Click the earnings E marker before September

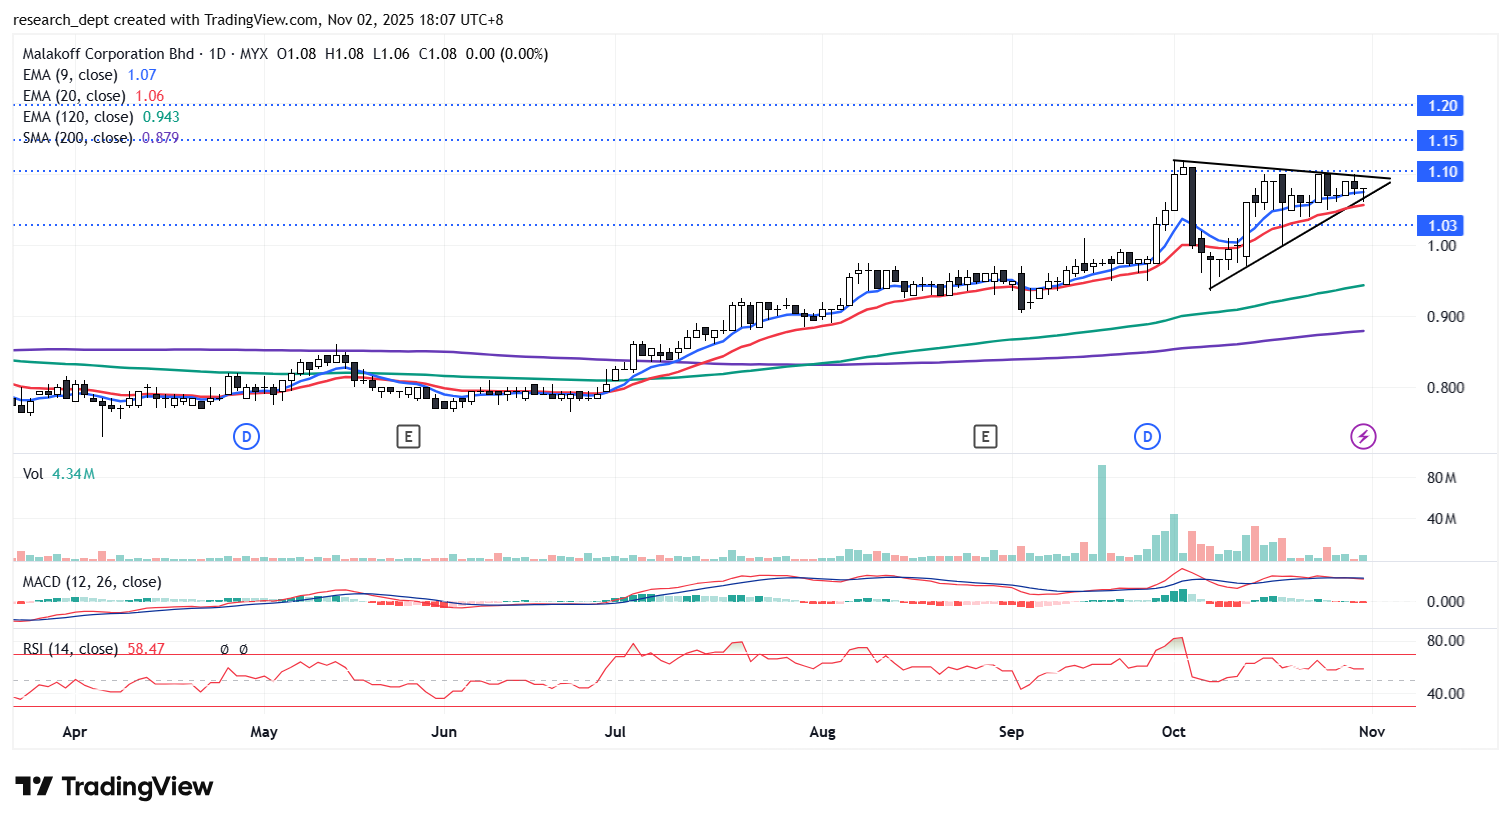(985, 436)
